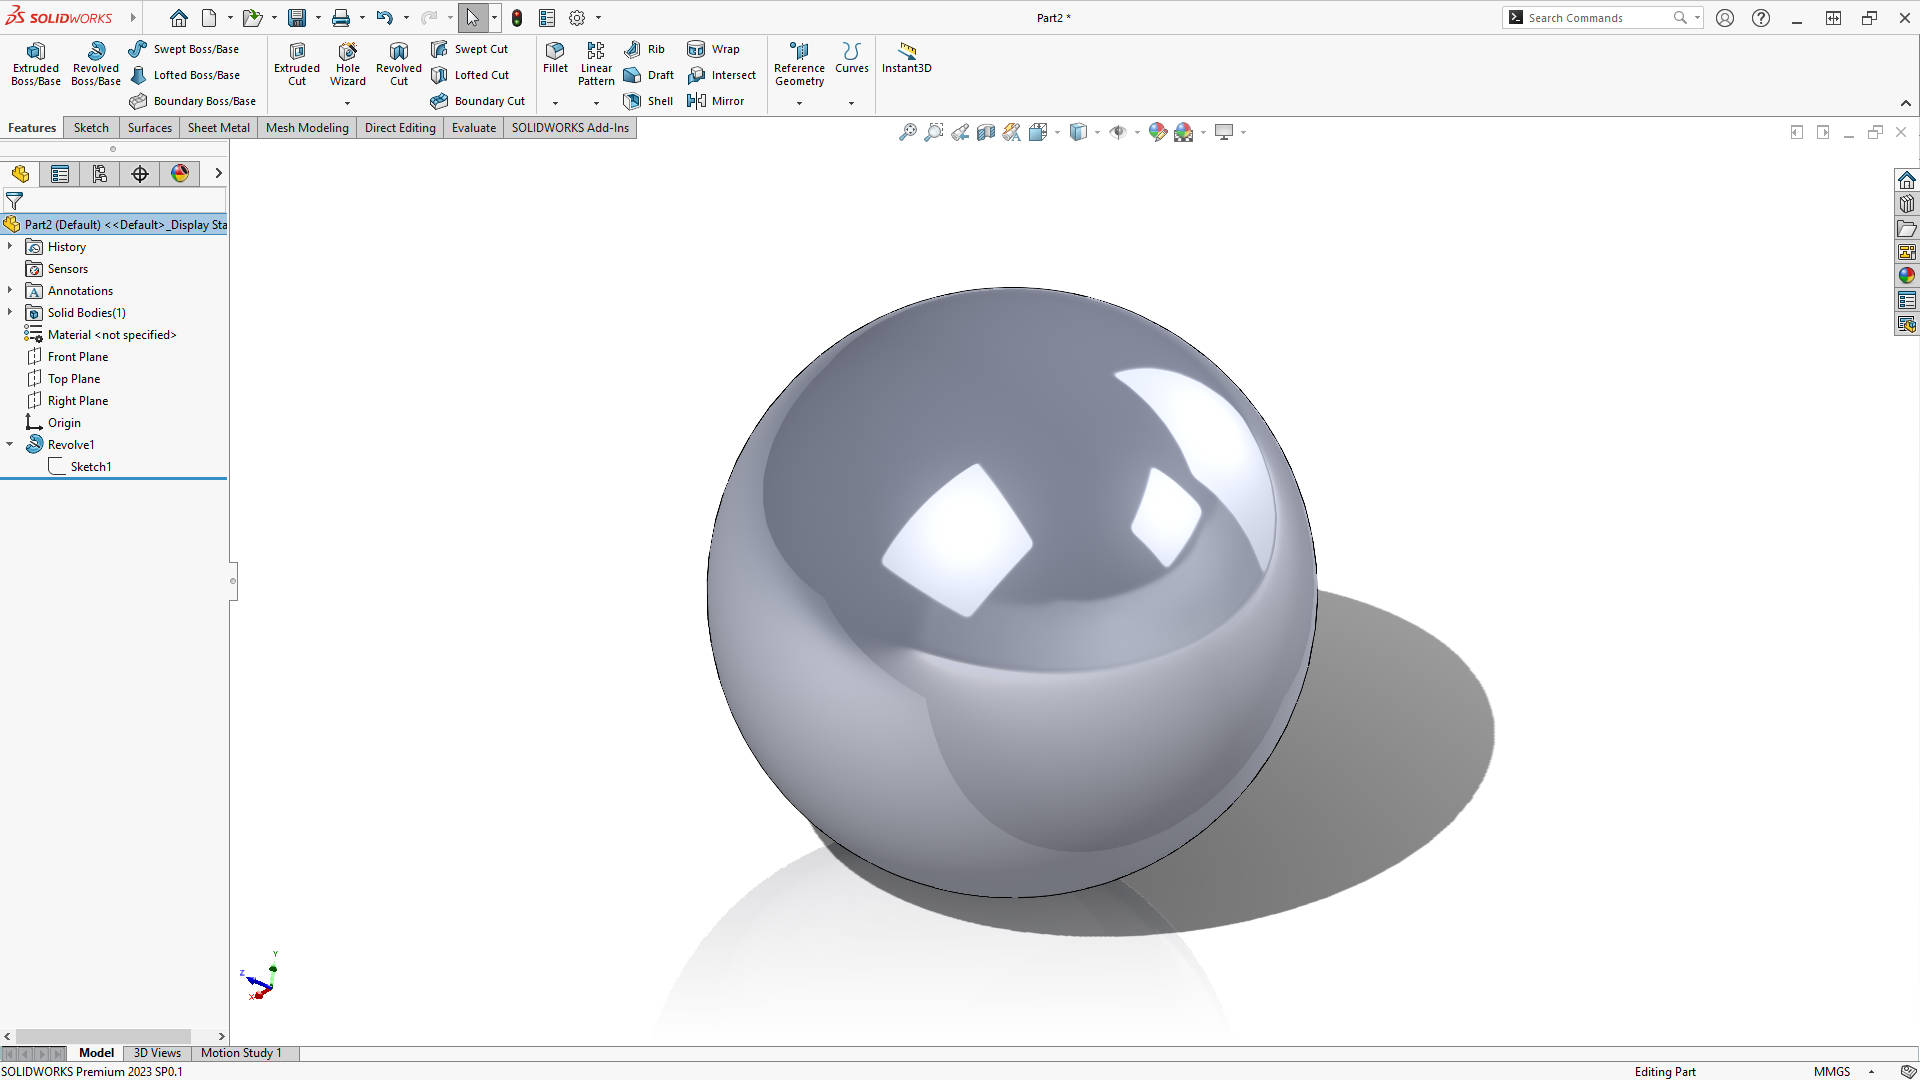Select the Zoom to Area tool
The height and width of the screenshot is (1080, 1920).
[934, 131]
